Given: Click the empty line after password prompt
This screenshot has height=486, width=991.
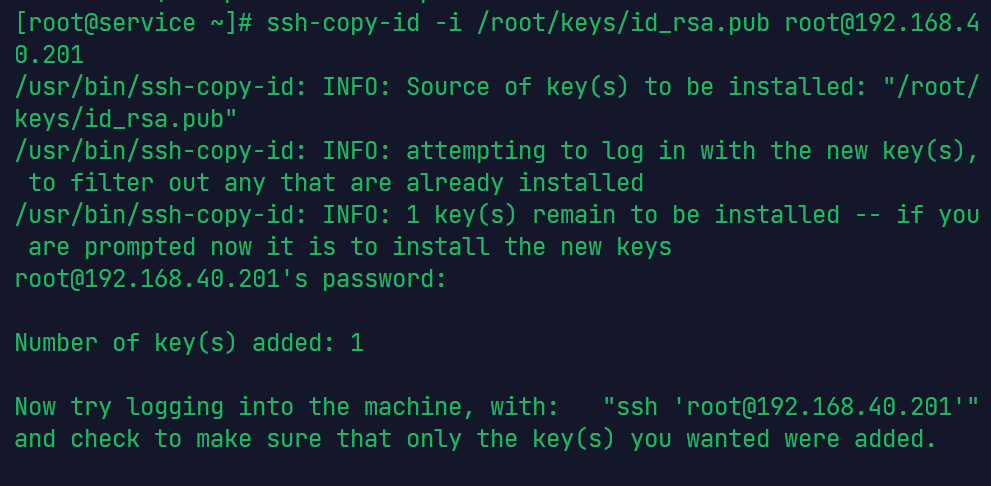Looking at the screenshot, I should [496, 311].
